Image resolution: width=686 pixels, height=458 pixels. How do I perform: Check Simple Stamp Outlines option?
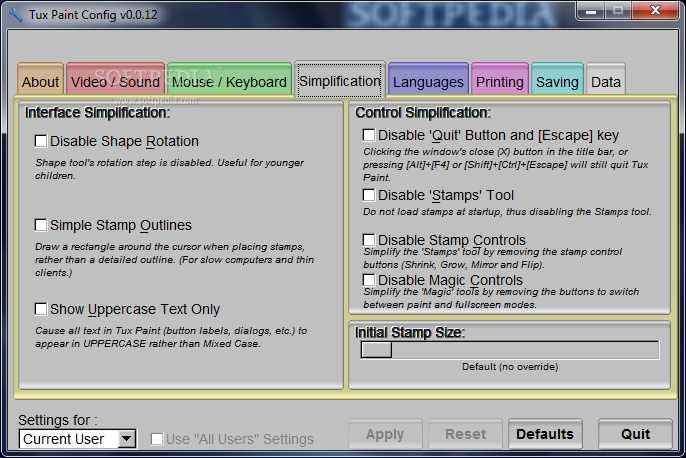41,225
